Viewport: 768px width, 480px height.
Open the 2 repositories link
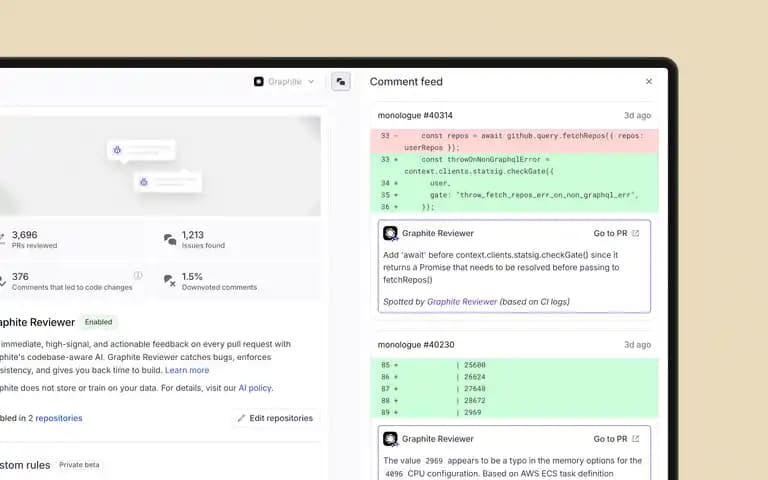pyautogui.click(x=55, y=418)
